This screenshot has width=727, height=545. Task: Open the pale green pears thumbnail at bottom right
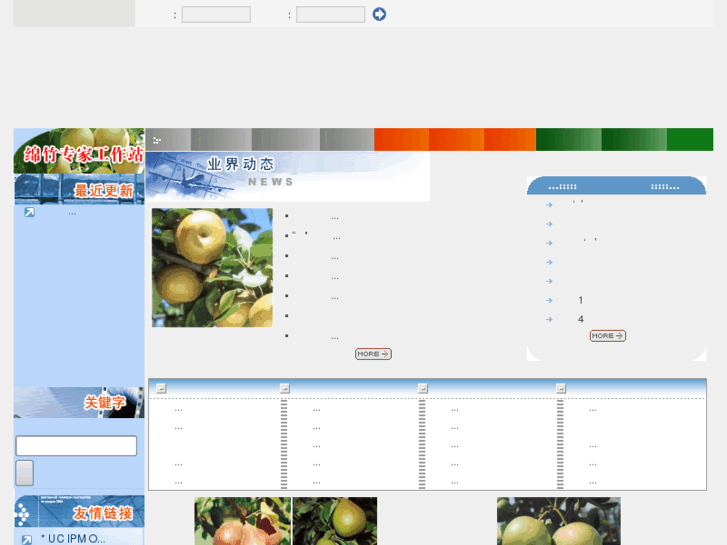pos(559,521)
